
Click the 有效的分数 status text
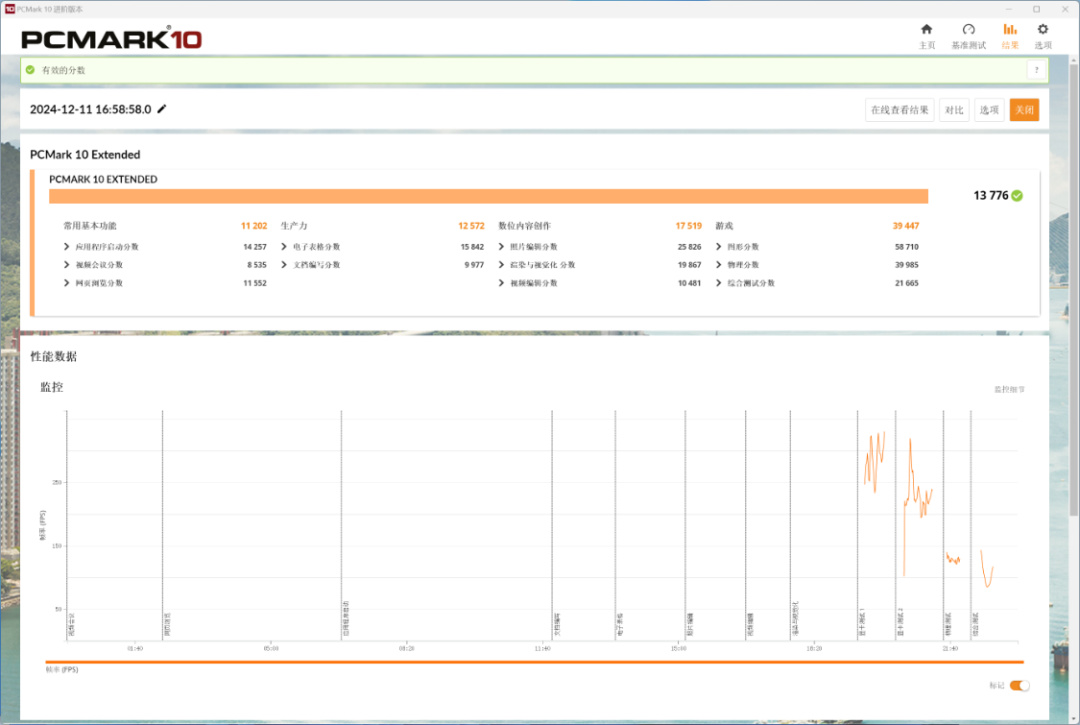[63, 70]
